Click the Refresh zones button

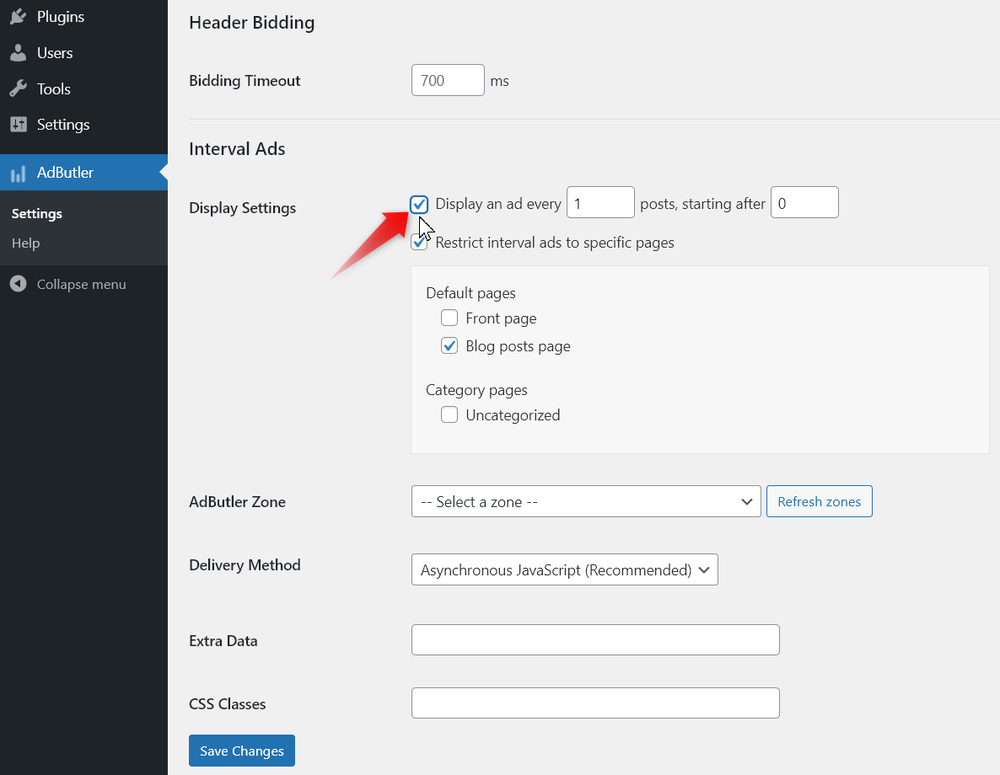tap(819, 501)
